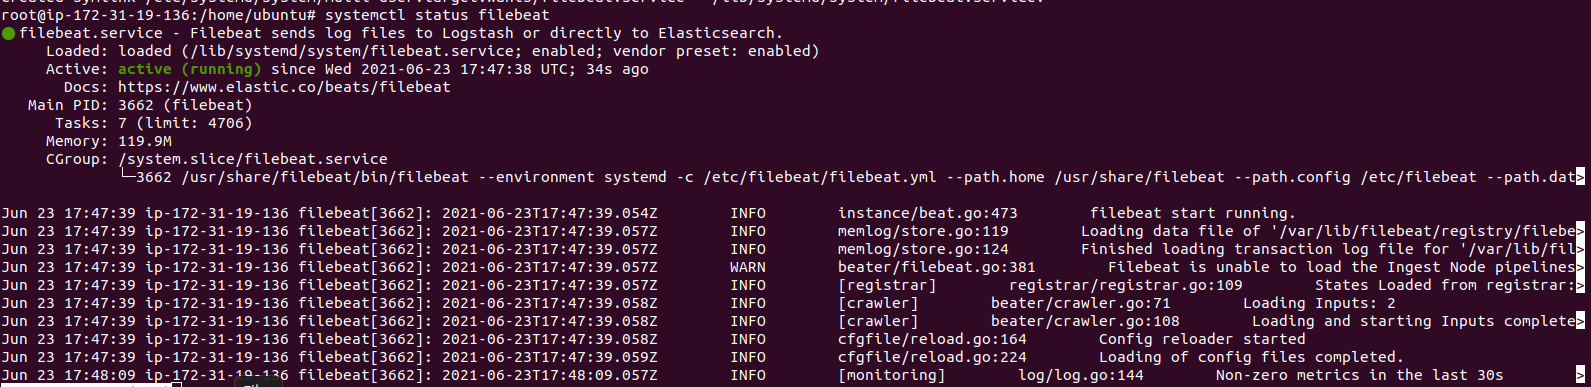Click the truncation marker on the registrar.go:109 line
1591x387 pixels.
[1581, 285]
